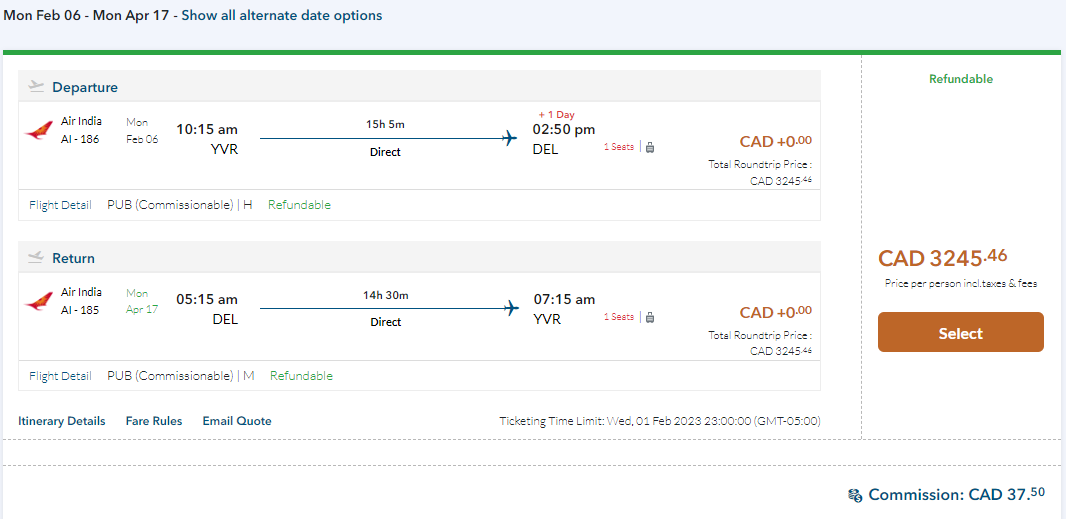Image resolution: width=1066 pixels, height=519 pixels.
Task: Click the airplane arrow on the departure route line
Action: click(x=509, y=137)
